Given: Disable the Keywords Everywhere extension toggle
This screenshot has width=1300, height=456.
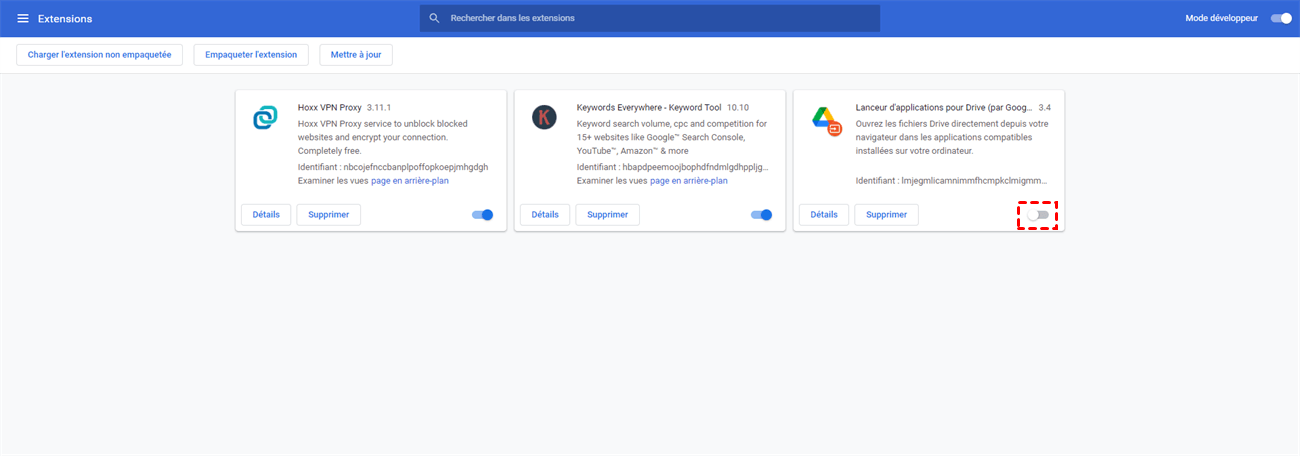Looking at the screenshot, I should point(761,214).
